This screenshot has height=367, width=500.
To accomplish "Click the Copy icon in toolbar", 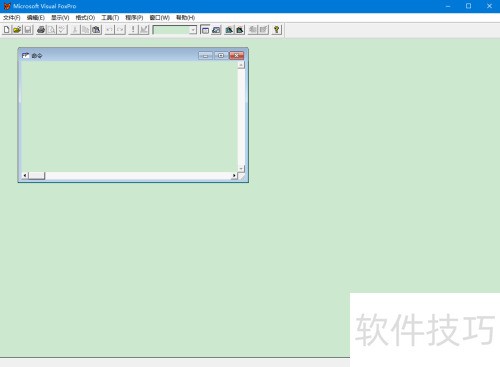I will [85, 30].
